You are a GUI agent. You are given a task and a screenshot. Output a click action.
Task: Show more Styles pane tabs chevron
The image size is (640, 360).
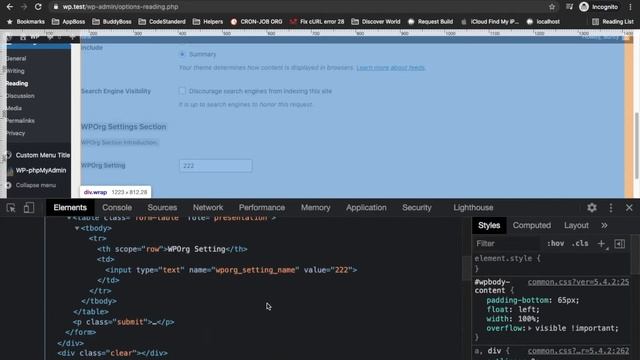(x=604, y=226)
